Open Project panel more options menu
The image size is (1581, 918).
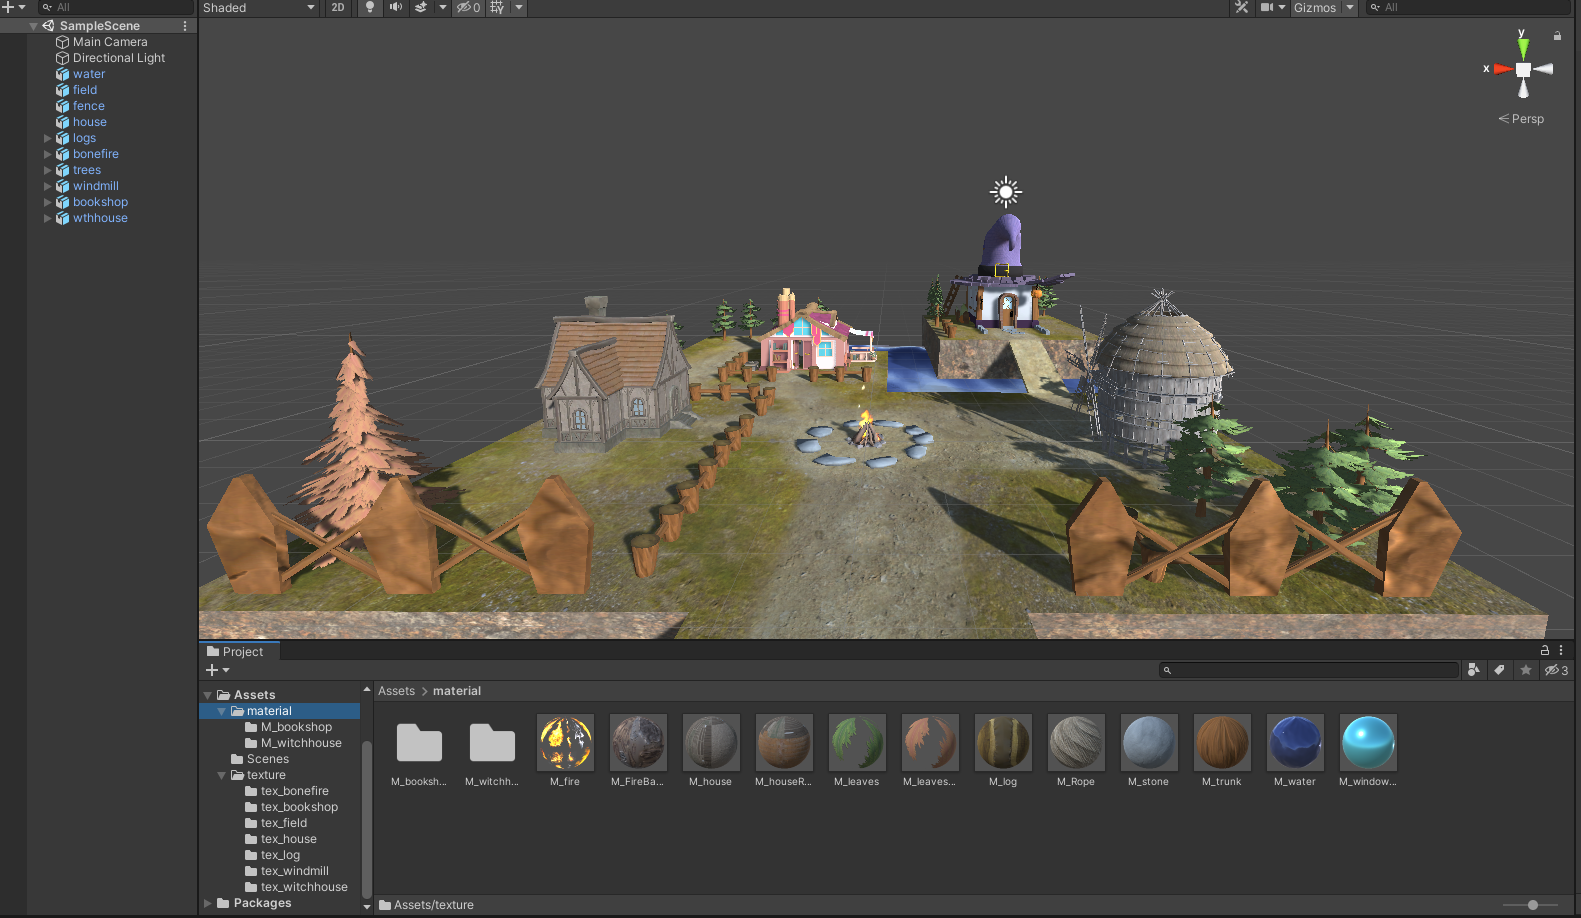click(1561, 651)
